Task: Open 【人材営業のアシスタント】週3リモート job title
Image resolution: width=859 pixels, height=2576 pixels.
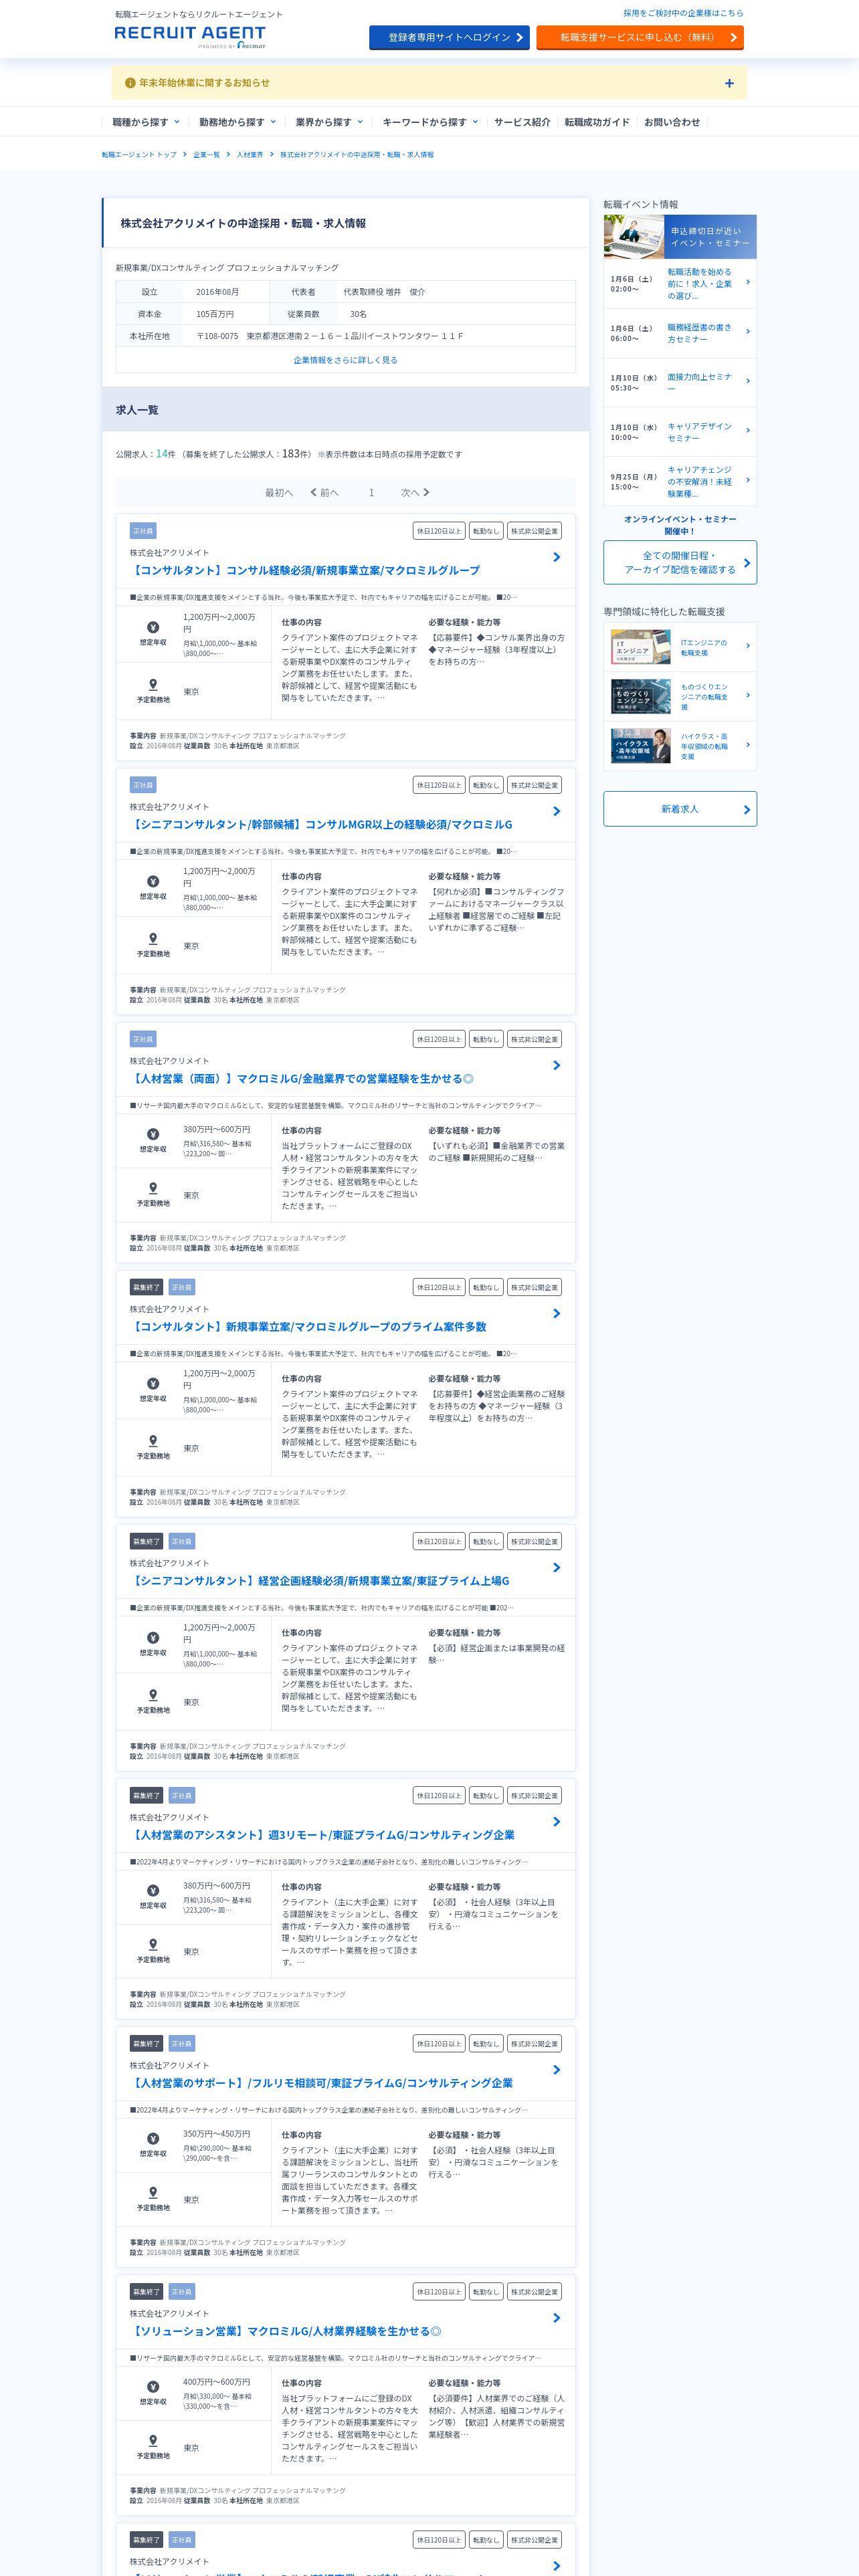Action: pos(322,1834)
